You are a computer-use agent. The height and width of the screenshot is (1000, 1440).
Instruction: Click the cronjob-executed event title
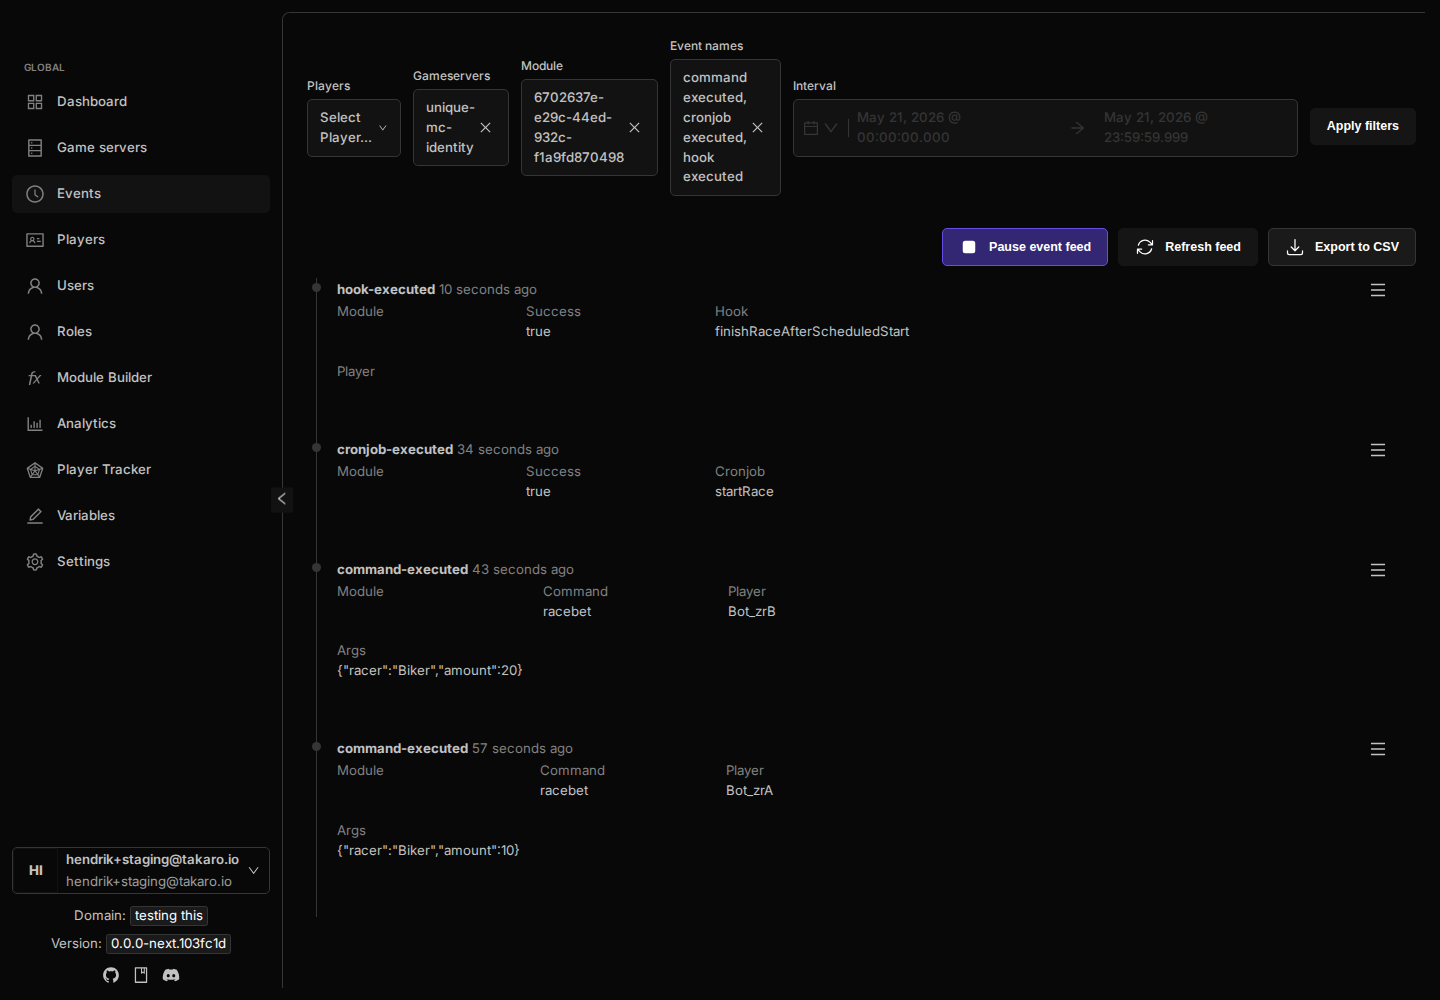click(x=395, y=450)
